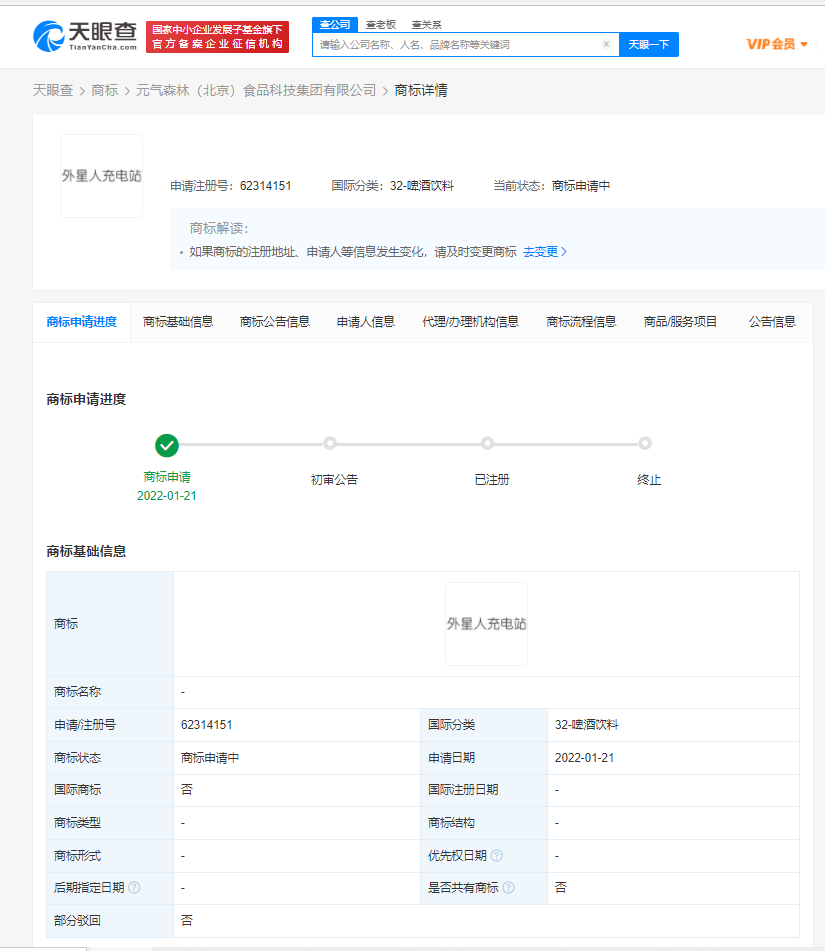This screenshot has height=951, width=825.
Task: Click the 外星人充电站 trademark image at top
Action: 101,176
